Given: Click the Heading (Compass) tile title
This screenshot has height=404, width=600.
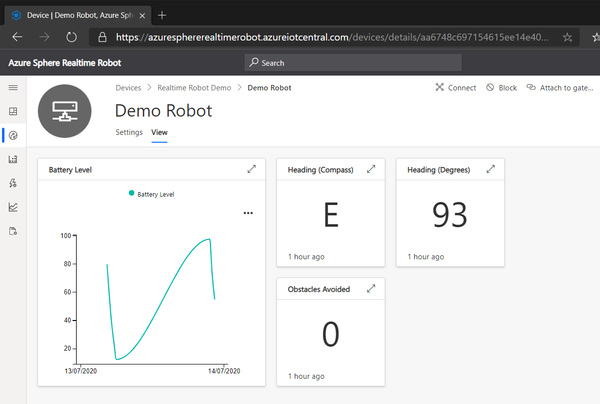Looking at the screenshot, I should click(x=321, y=170).
